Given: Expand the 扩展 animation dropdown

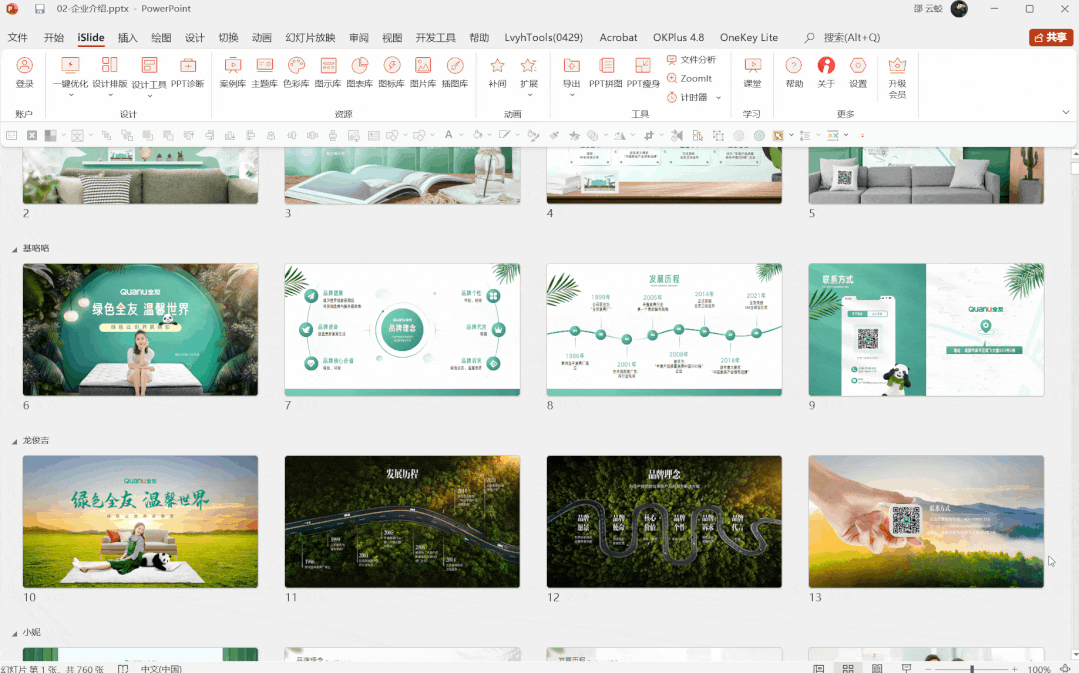Looking at the screenshot, I should (x=529, y=95).
